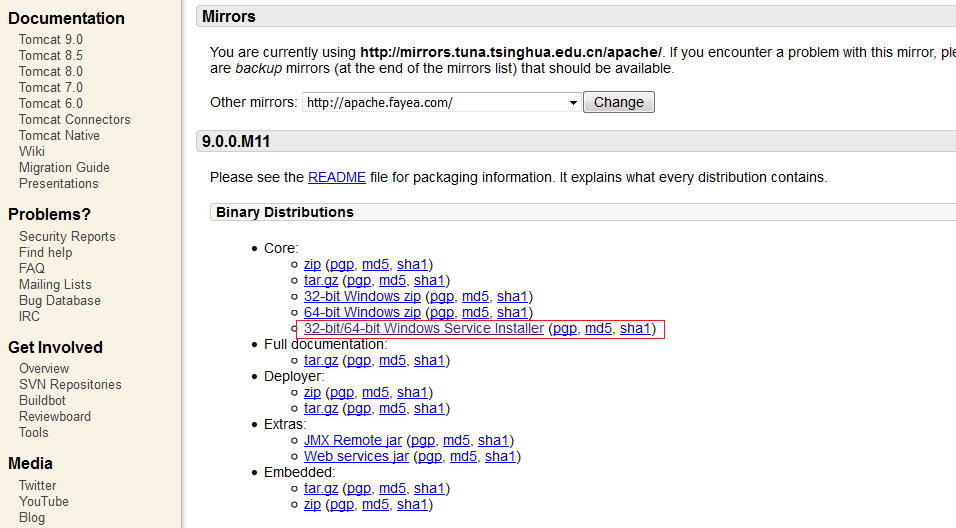The width and height of the screenshot is (956, 528).
Task: Open sha1 for Full documentation tar.gz
Action: tap(429, 360)
